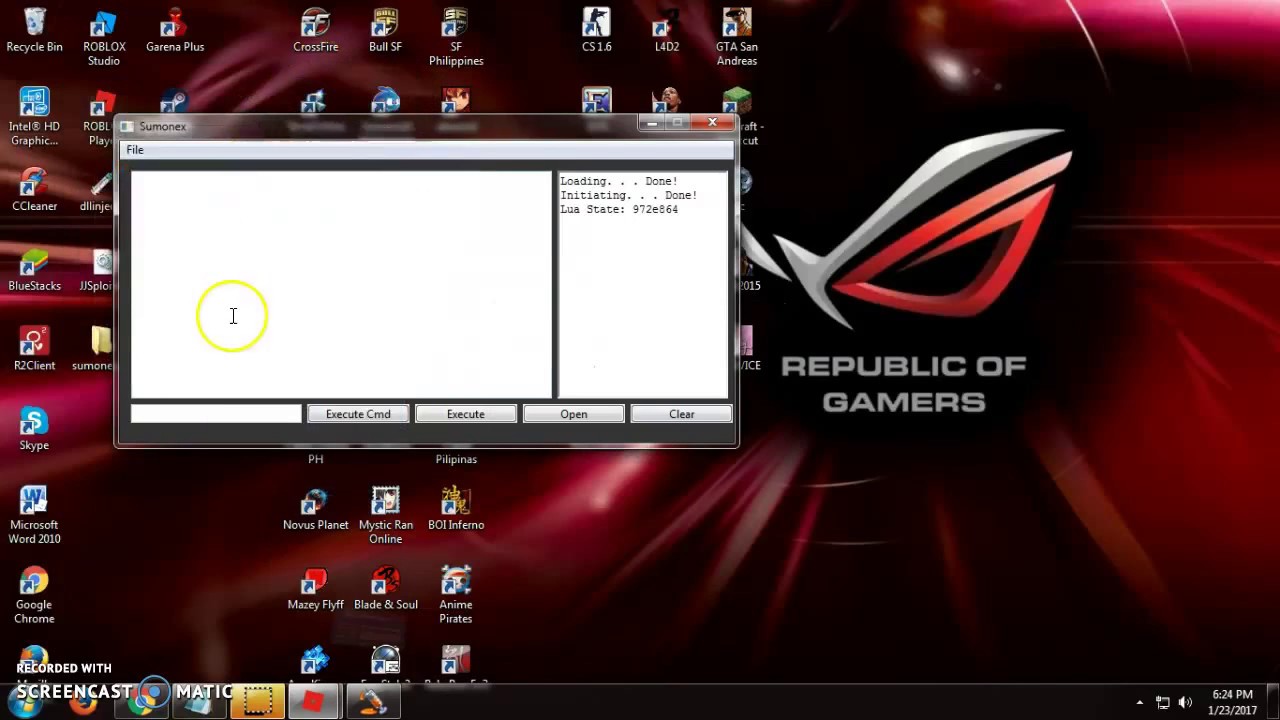Select the GTA San Andreas desktop icon
The width and height of the screenshot is (1280, 720).
coord(737,38)
